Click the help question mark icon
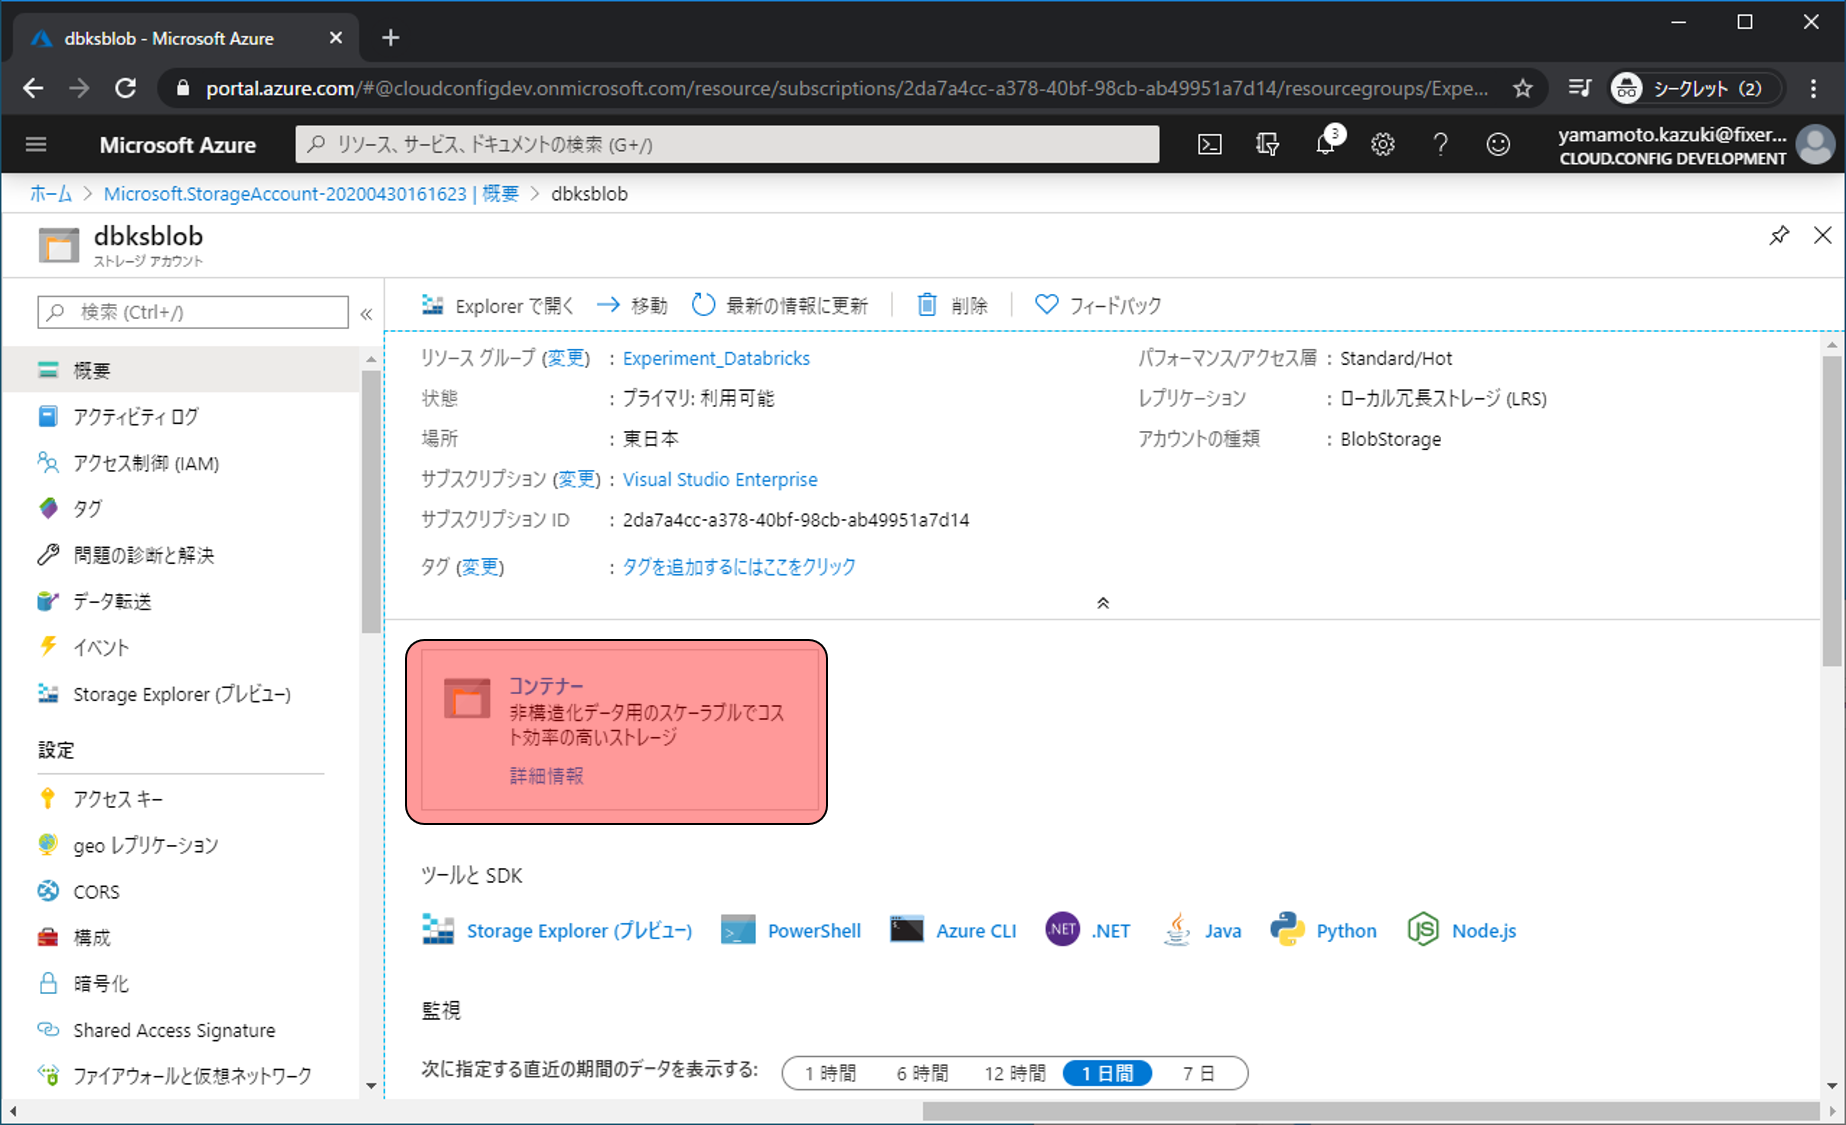Viewport: 1846px width, 1125px height. pyautogui.click(x=1440, y=145)
